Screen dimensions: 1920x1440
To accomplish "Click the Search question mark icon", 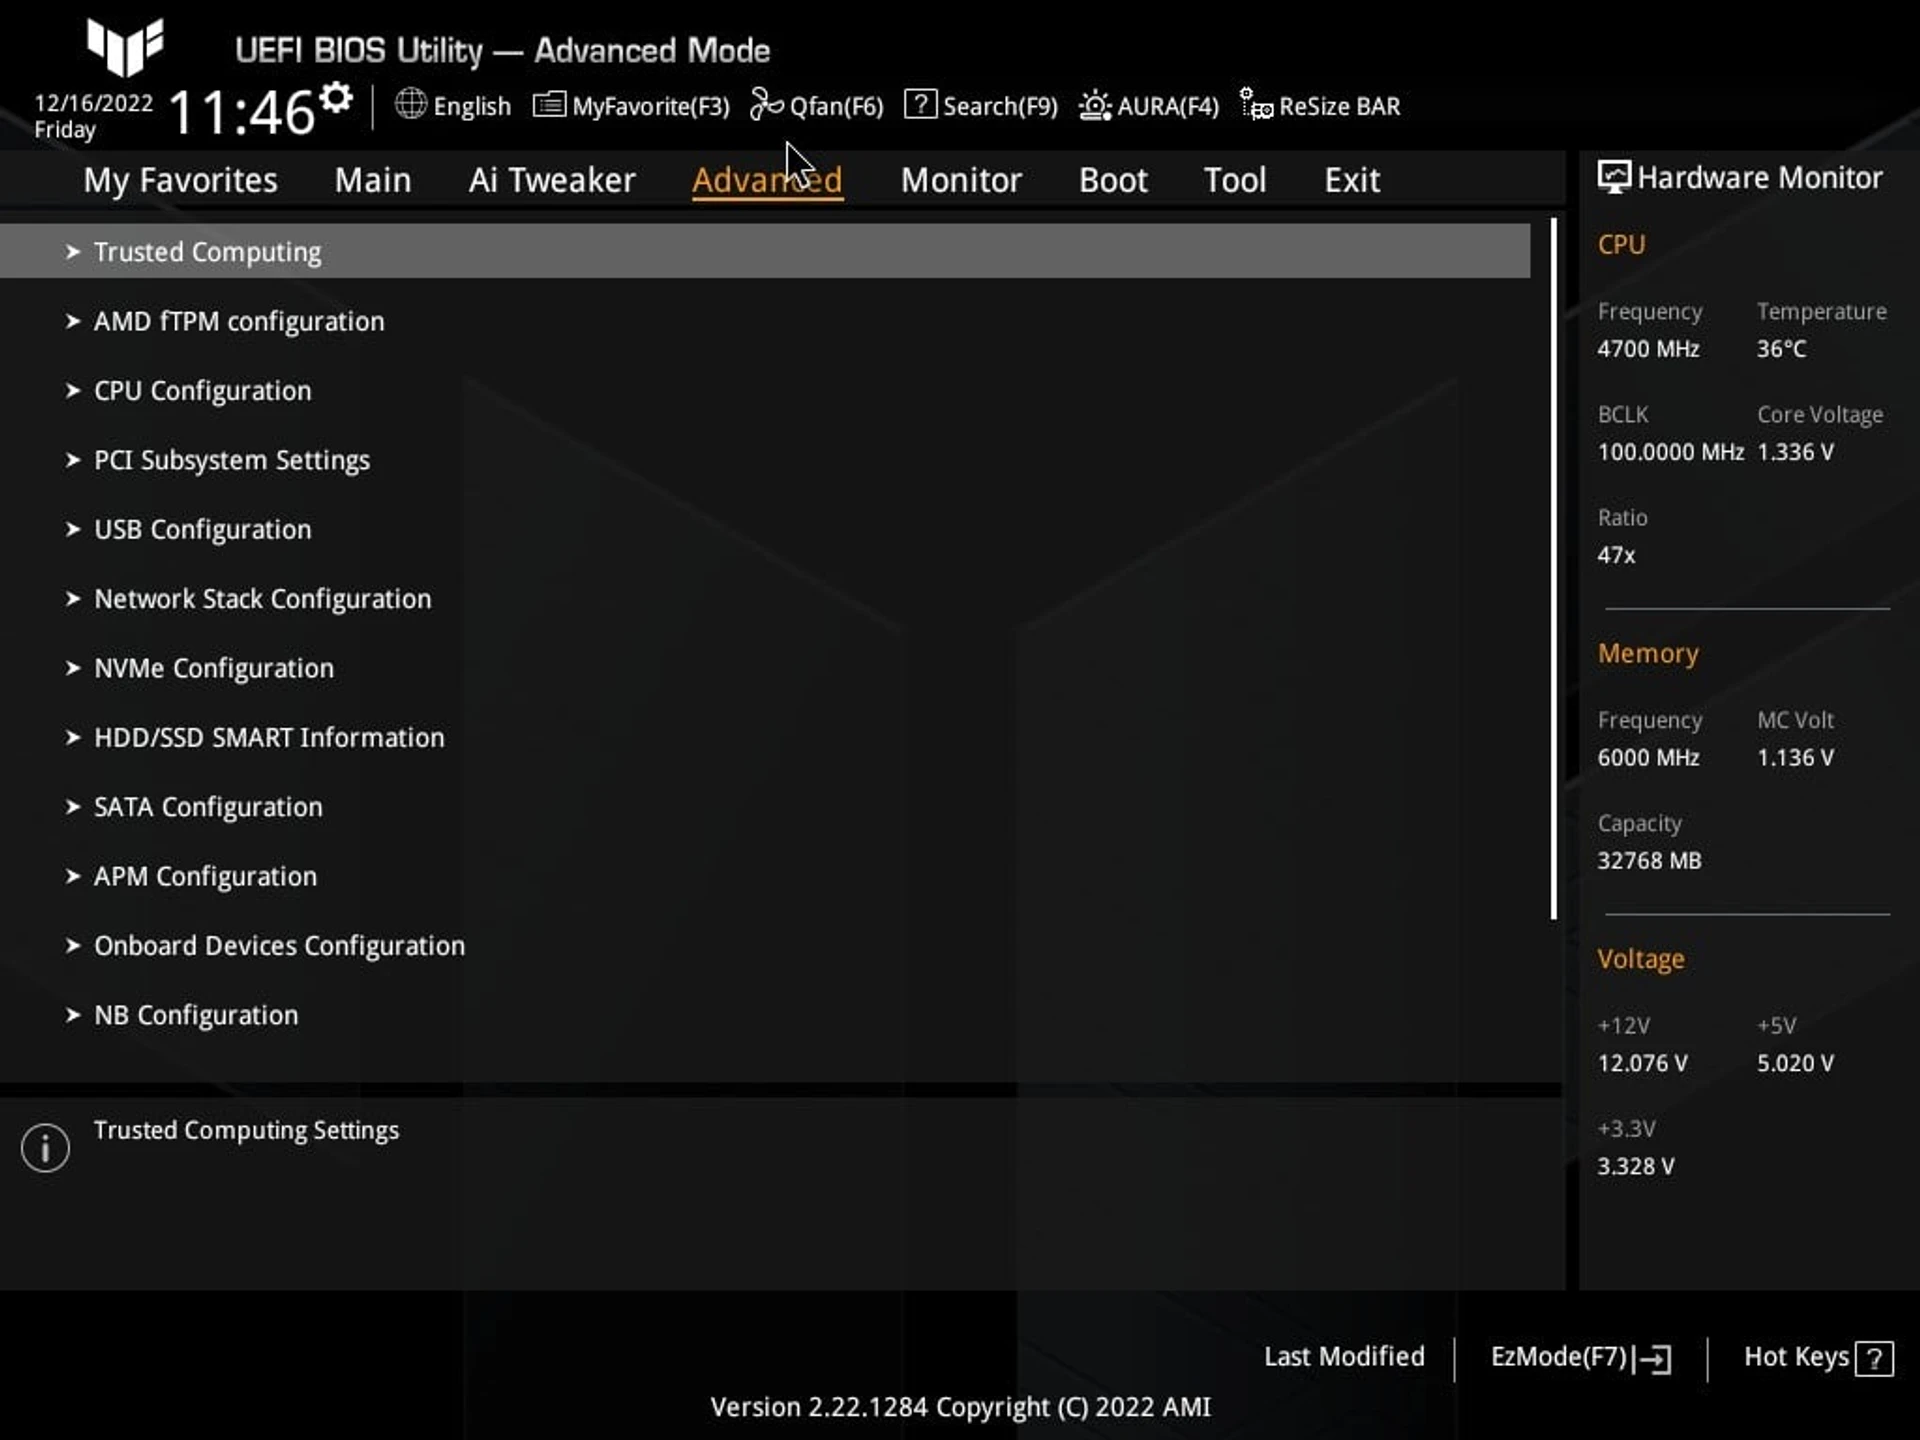I will (x=920, y=104).
